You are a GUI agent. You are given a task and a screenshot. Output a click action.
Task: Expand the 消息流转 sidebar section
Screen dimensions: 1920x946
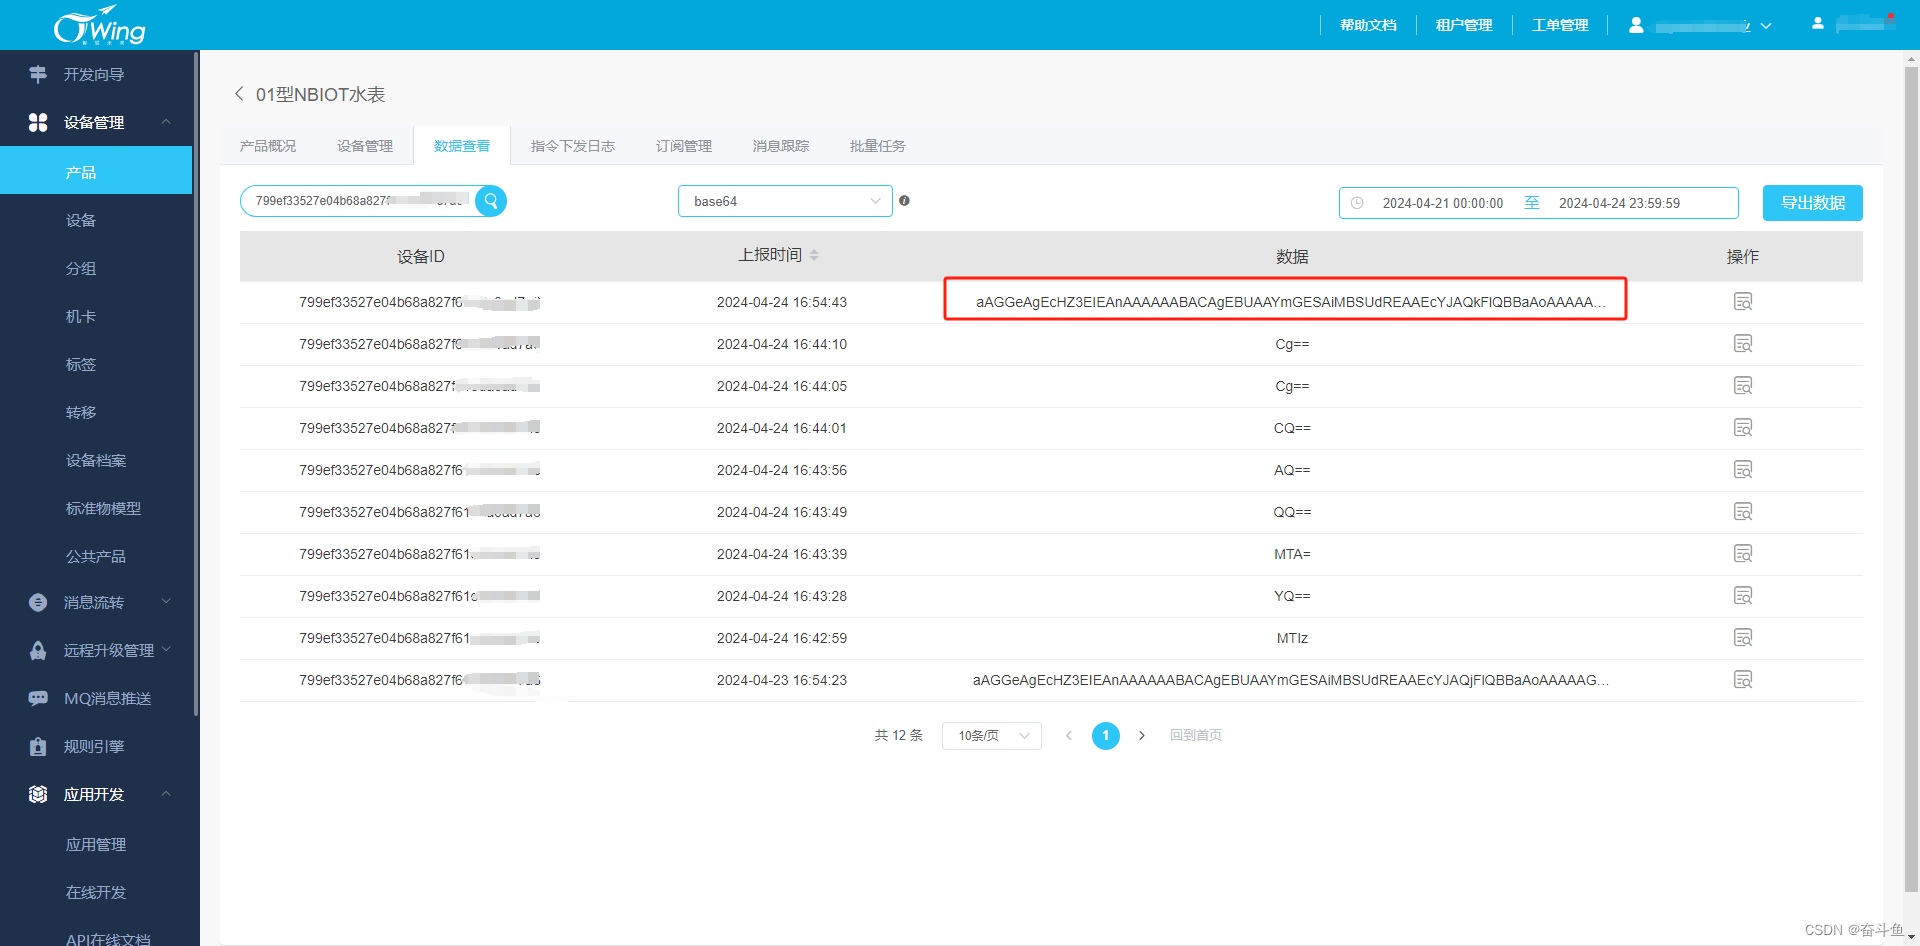coord(166,601)
